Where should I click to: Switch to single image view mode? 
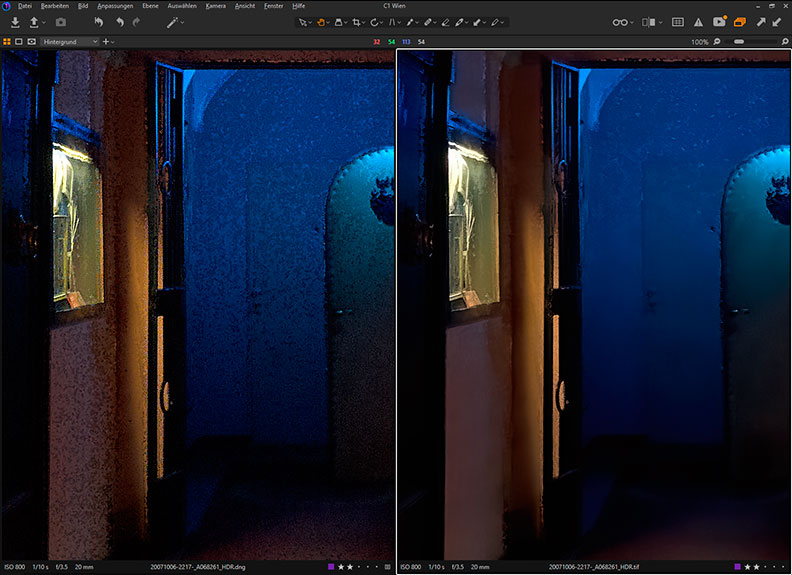(19, 42)
